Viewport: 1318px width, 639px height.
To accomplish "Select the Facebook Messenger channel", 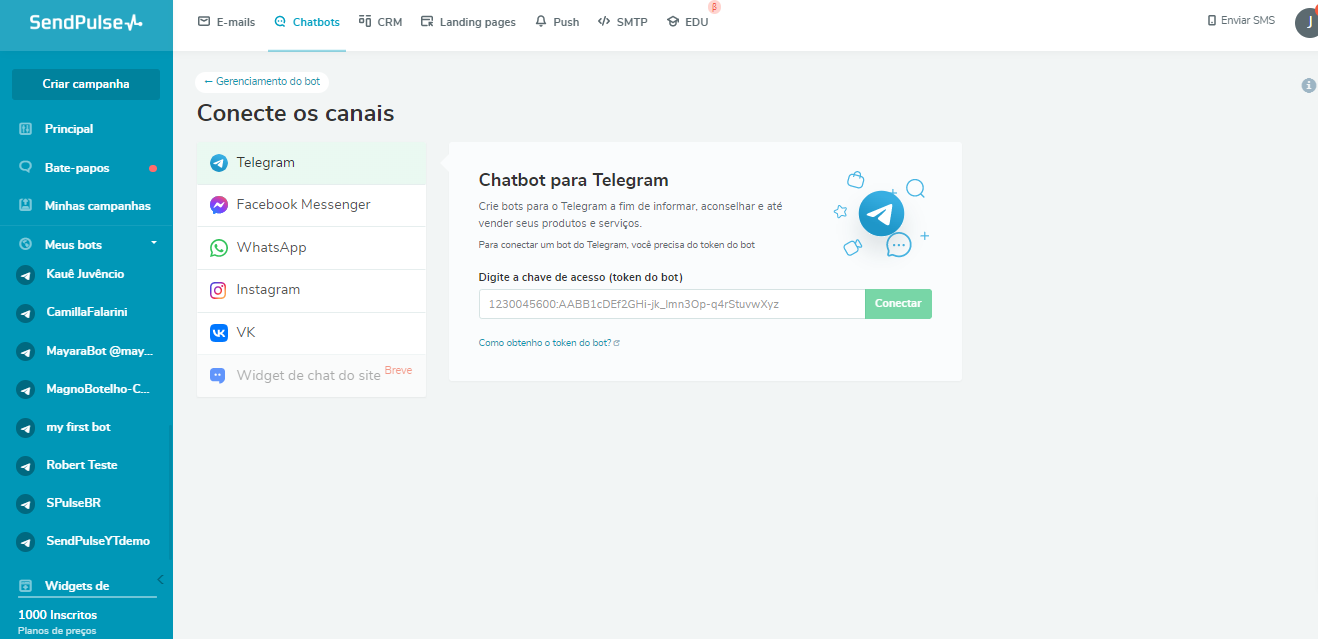I will click(x=311, y=205).
